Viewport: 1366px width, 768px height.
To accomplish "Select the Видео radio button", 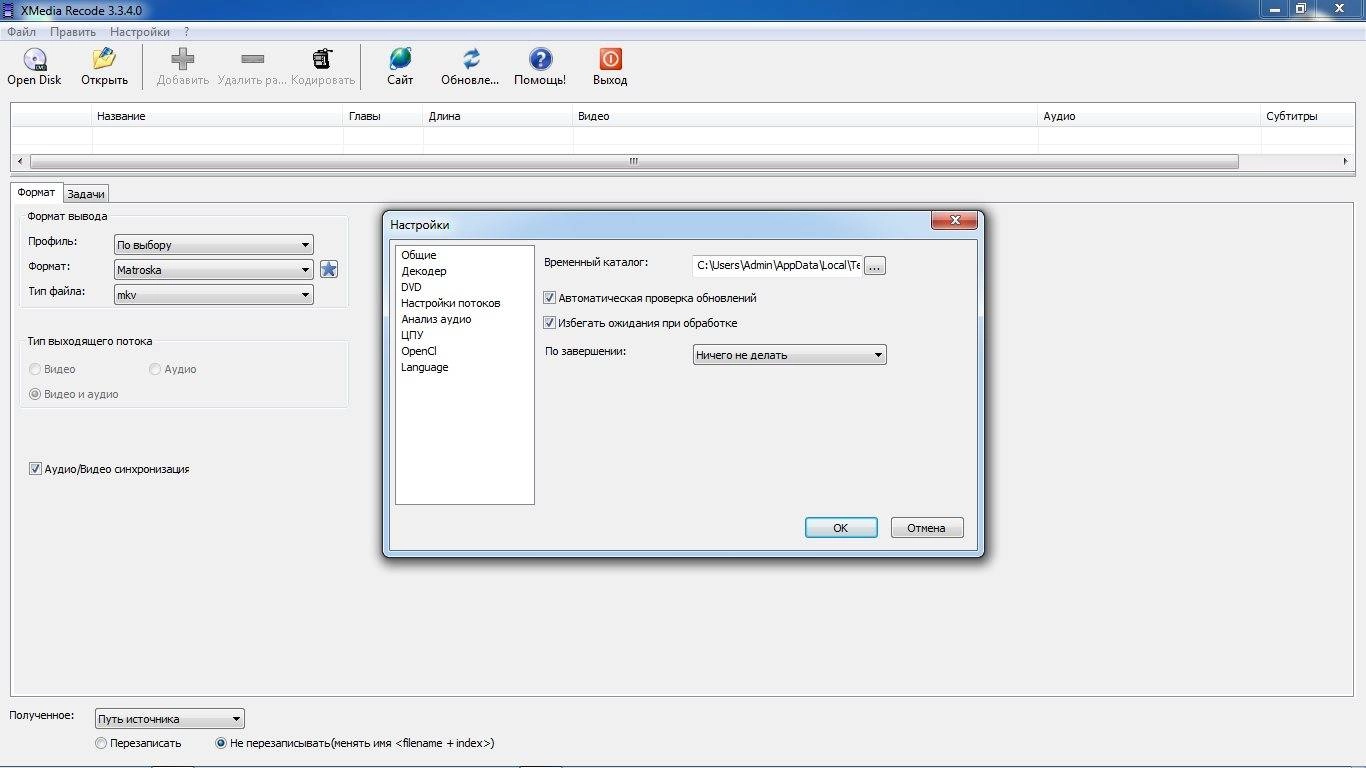I will pyautogui.click(x=35, y=369).
